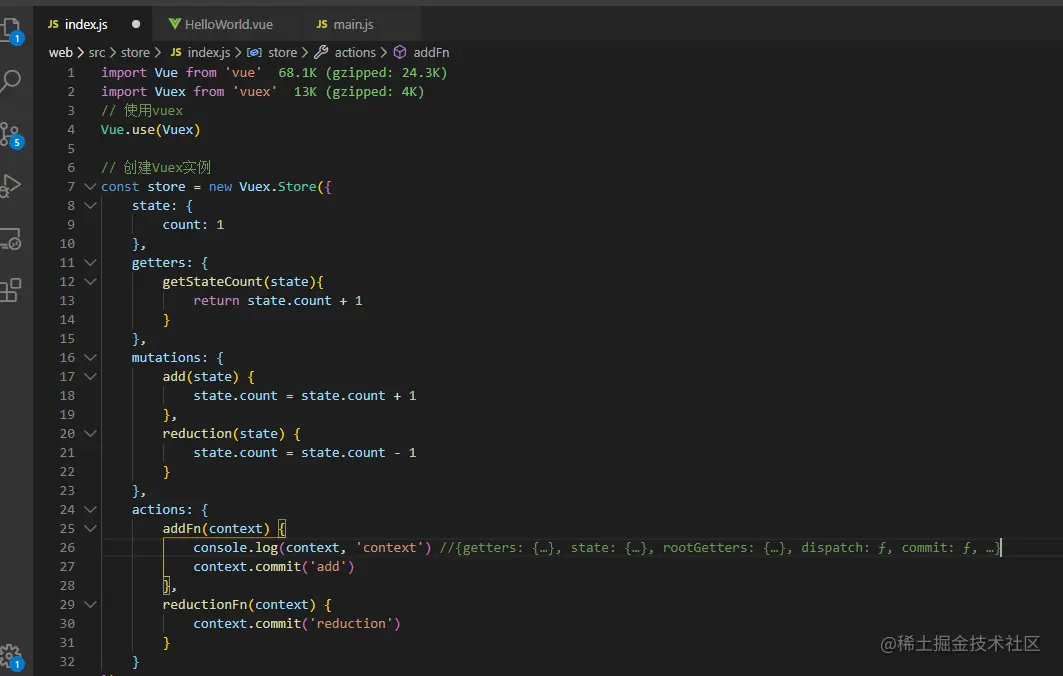Image resolution: width=1063 pixels, height=676 pixels.
Task: Click the unsaved dot on index.js tab
Action: coord(136,24)
